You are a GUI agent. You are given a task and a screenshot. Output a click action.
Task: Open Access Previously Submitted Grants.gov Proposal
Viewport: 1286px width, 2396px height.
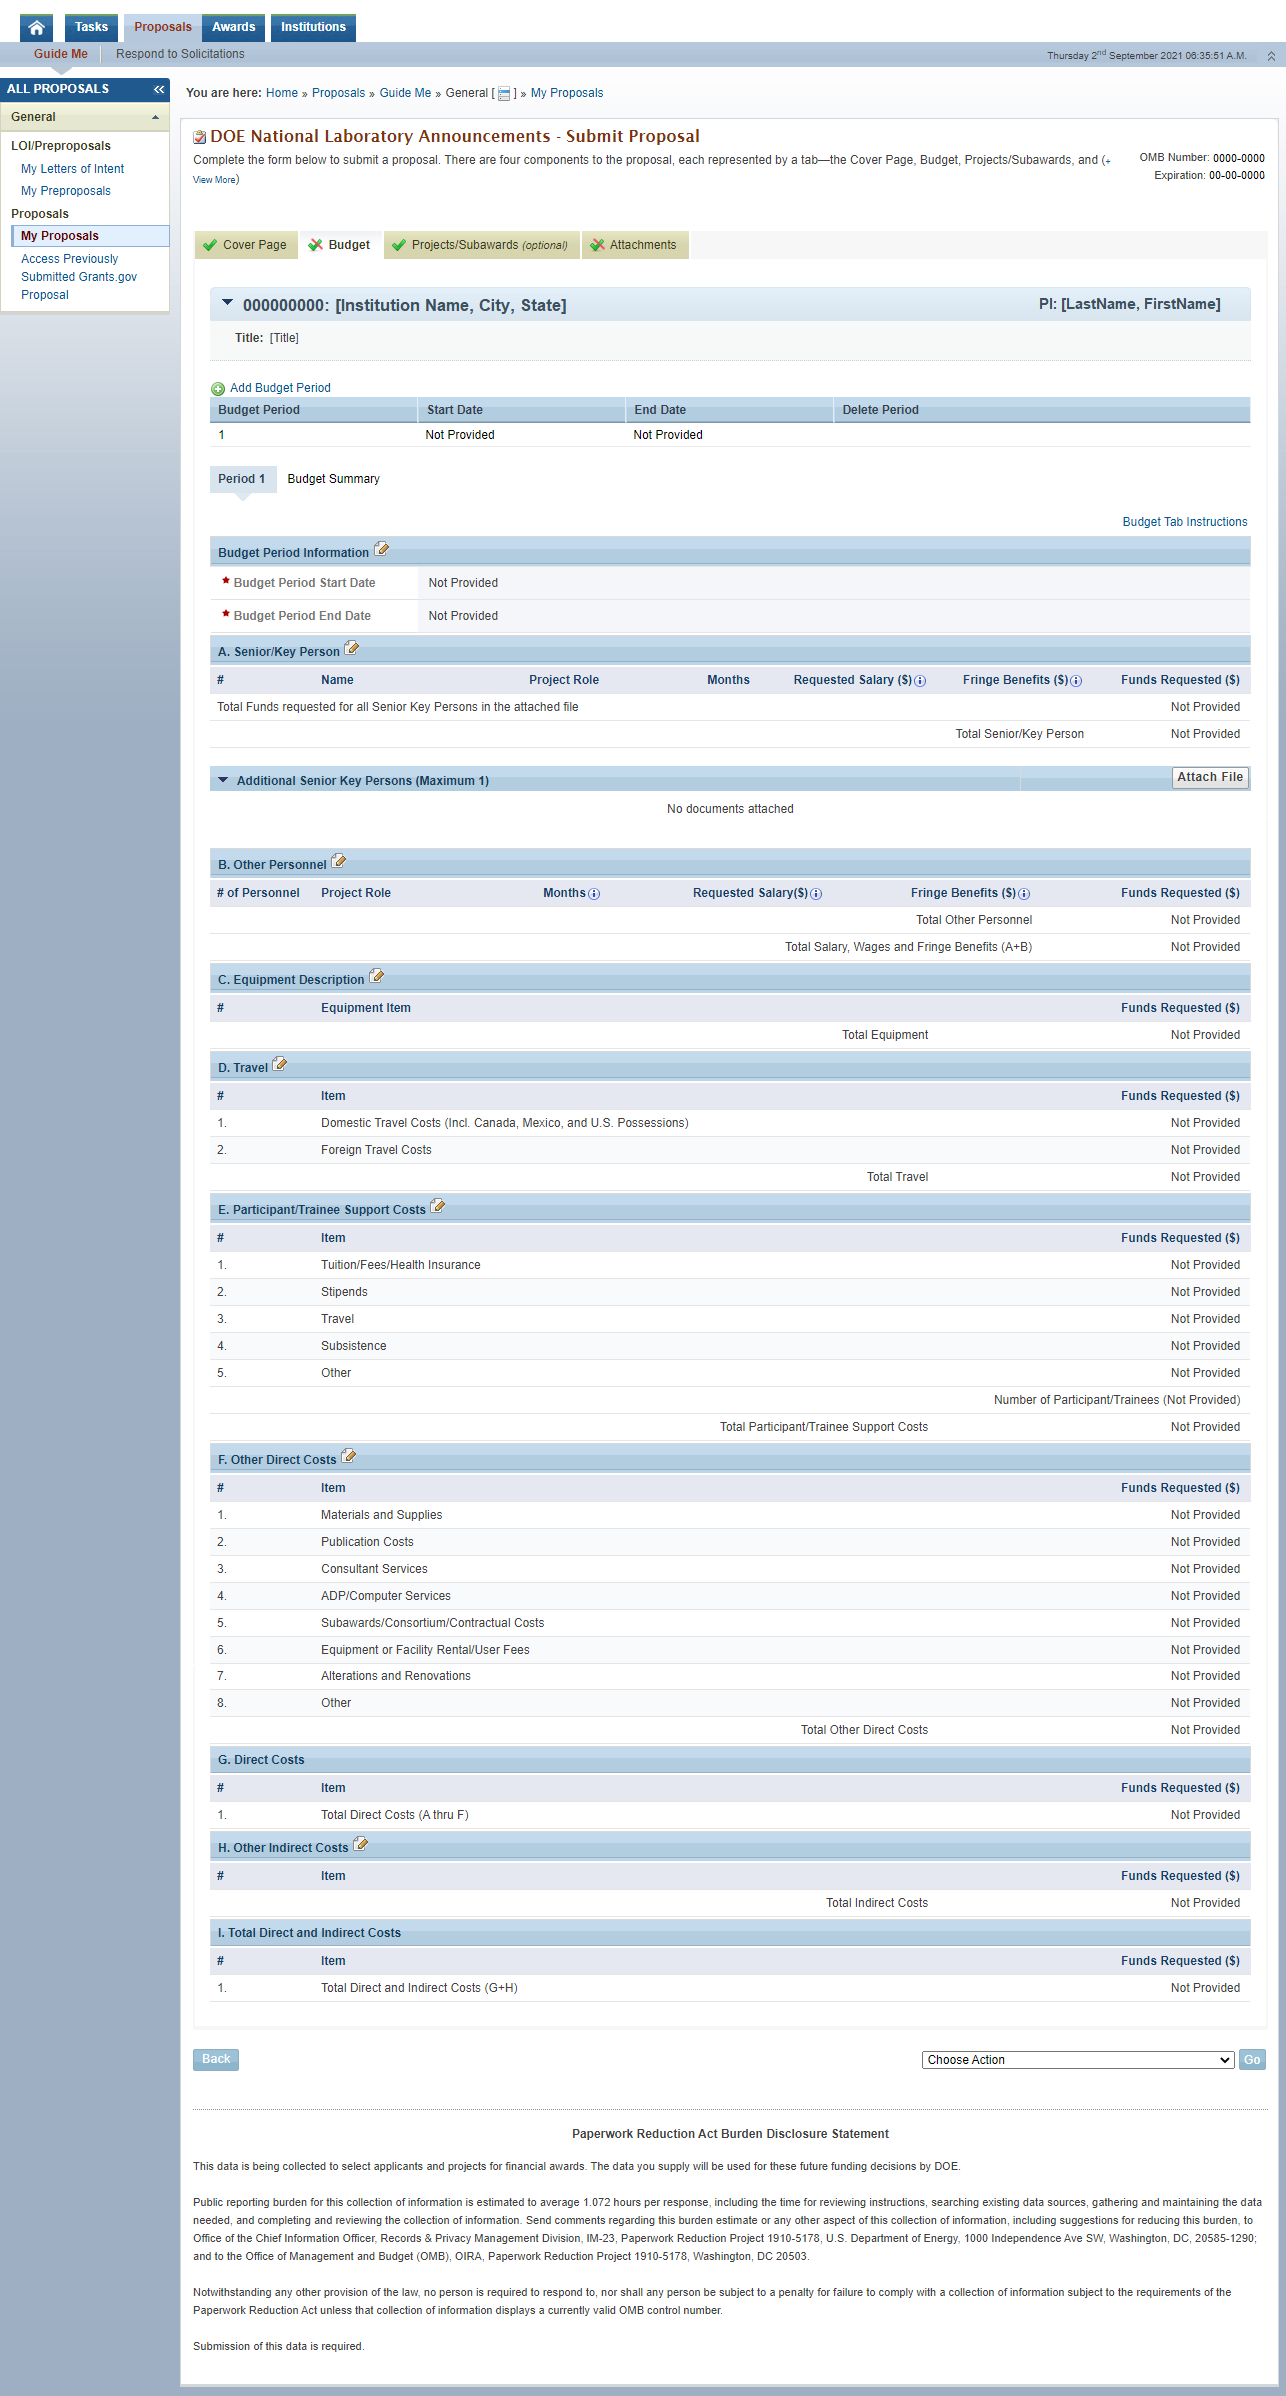[79, 277]
